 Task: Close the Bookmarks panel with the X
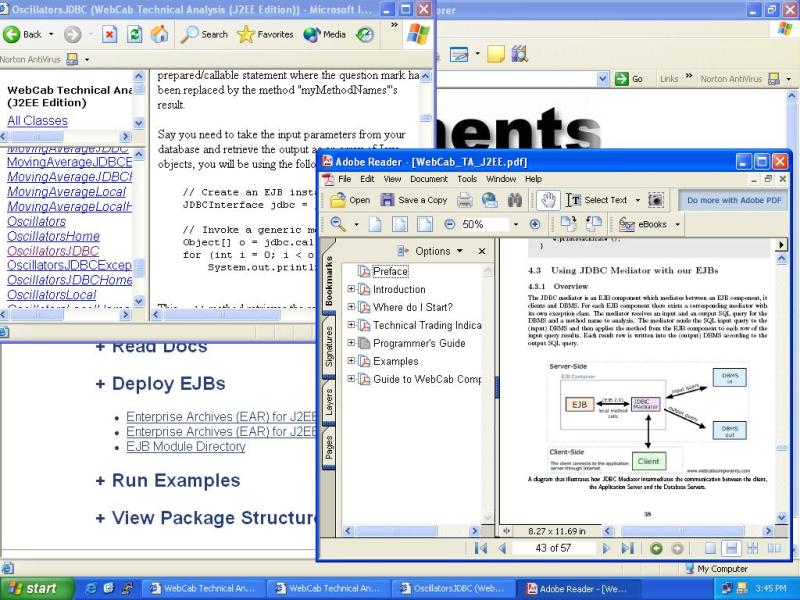click(482, 251)
